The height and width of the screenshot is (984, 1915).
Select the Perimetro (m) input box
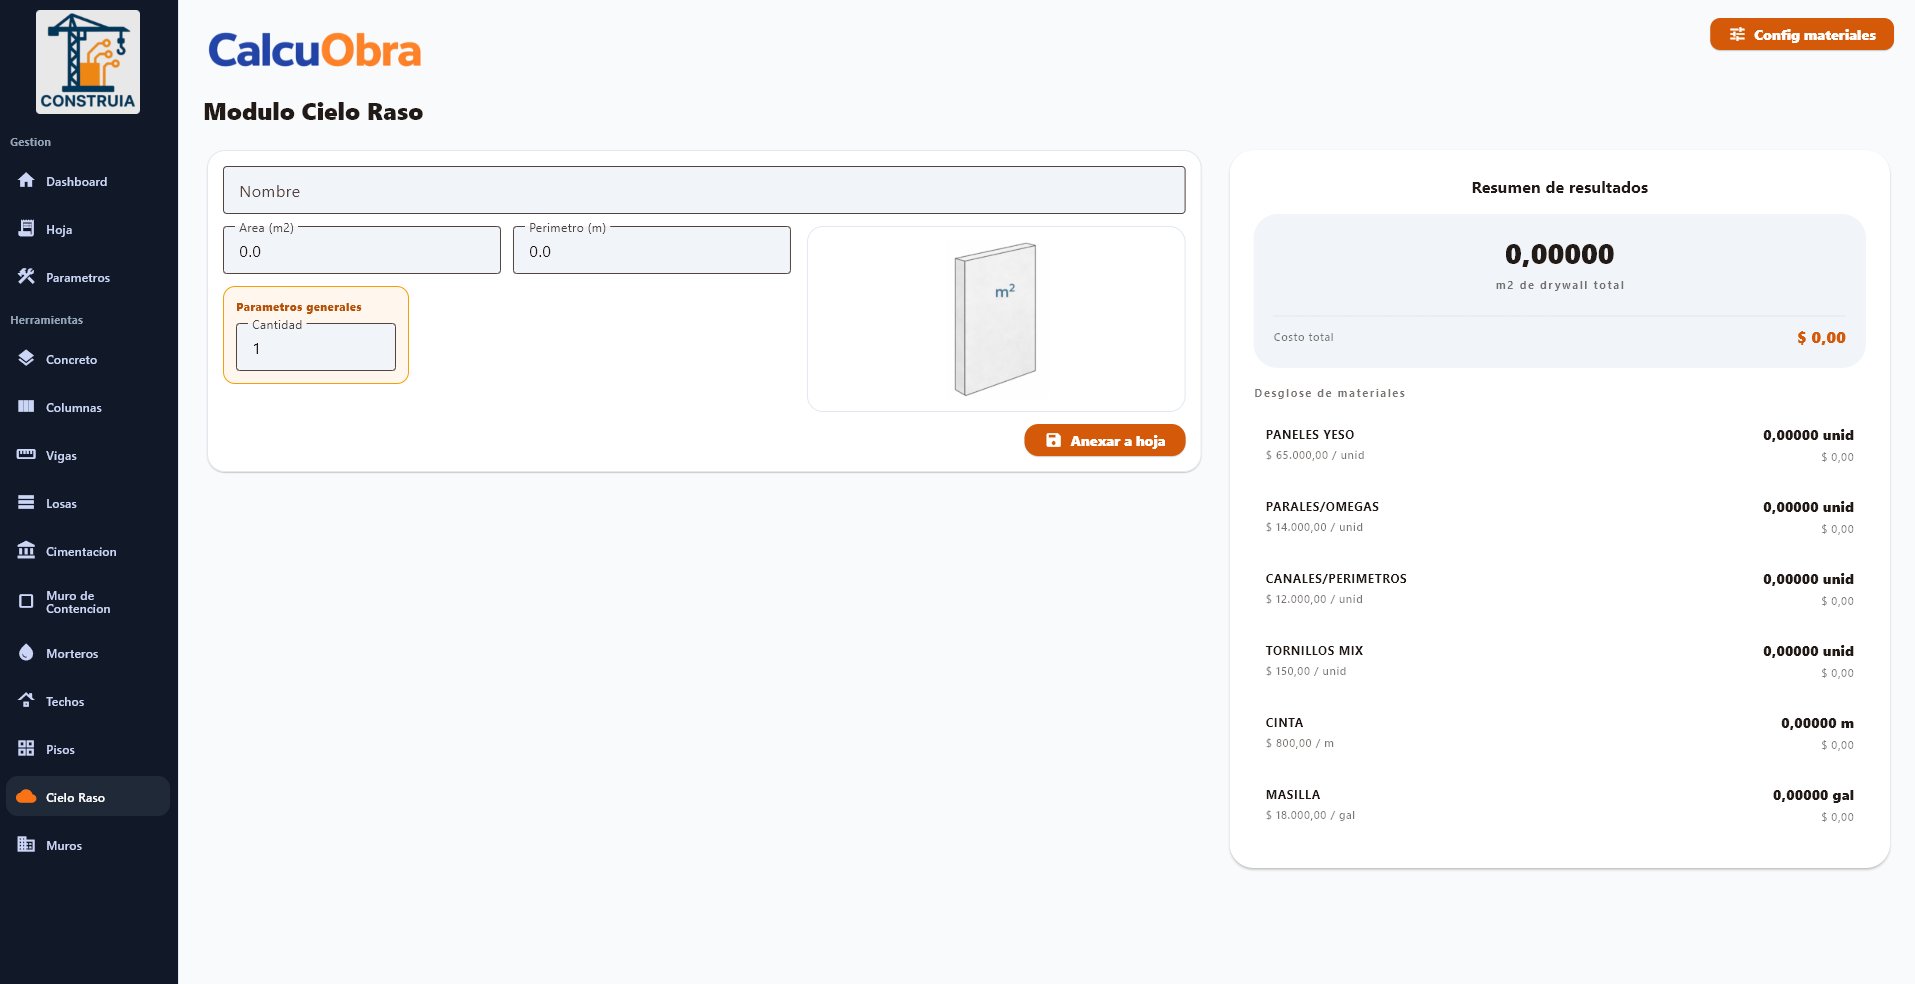tap(651, 252)
